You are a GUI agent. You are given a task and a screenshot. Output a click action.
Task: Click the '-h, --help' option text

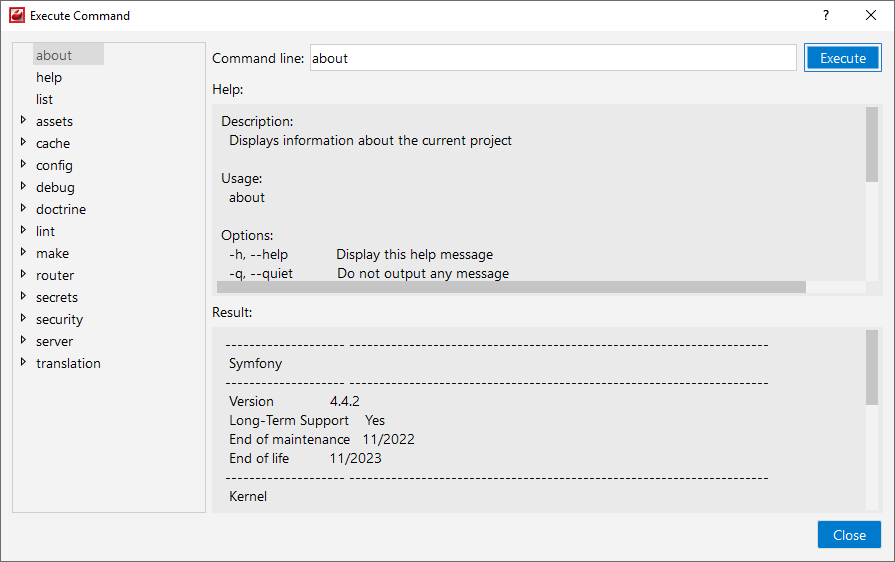[259, 254]
